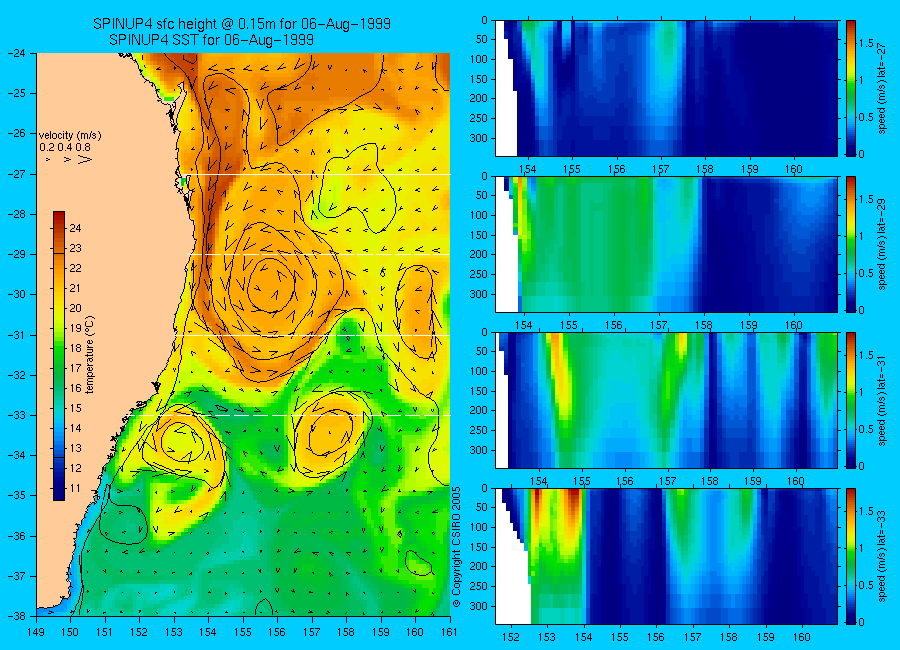Click the "speed (m/s) lat=-29" label
The image size is (900, 650).
click(x=883, y=244)
